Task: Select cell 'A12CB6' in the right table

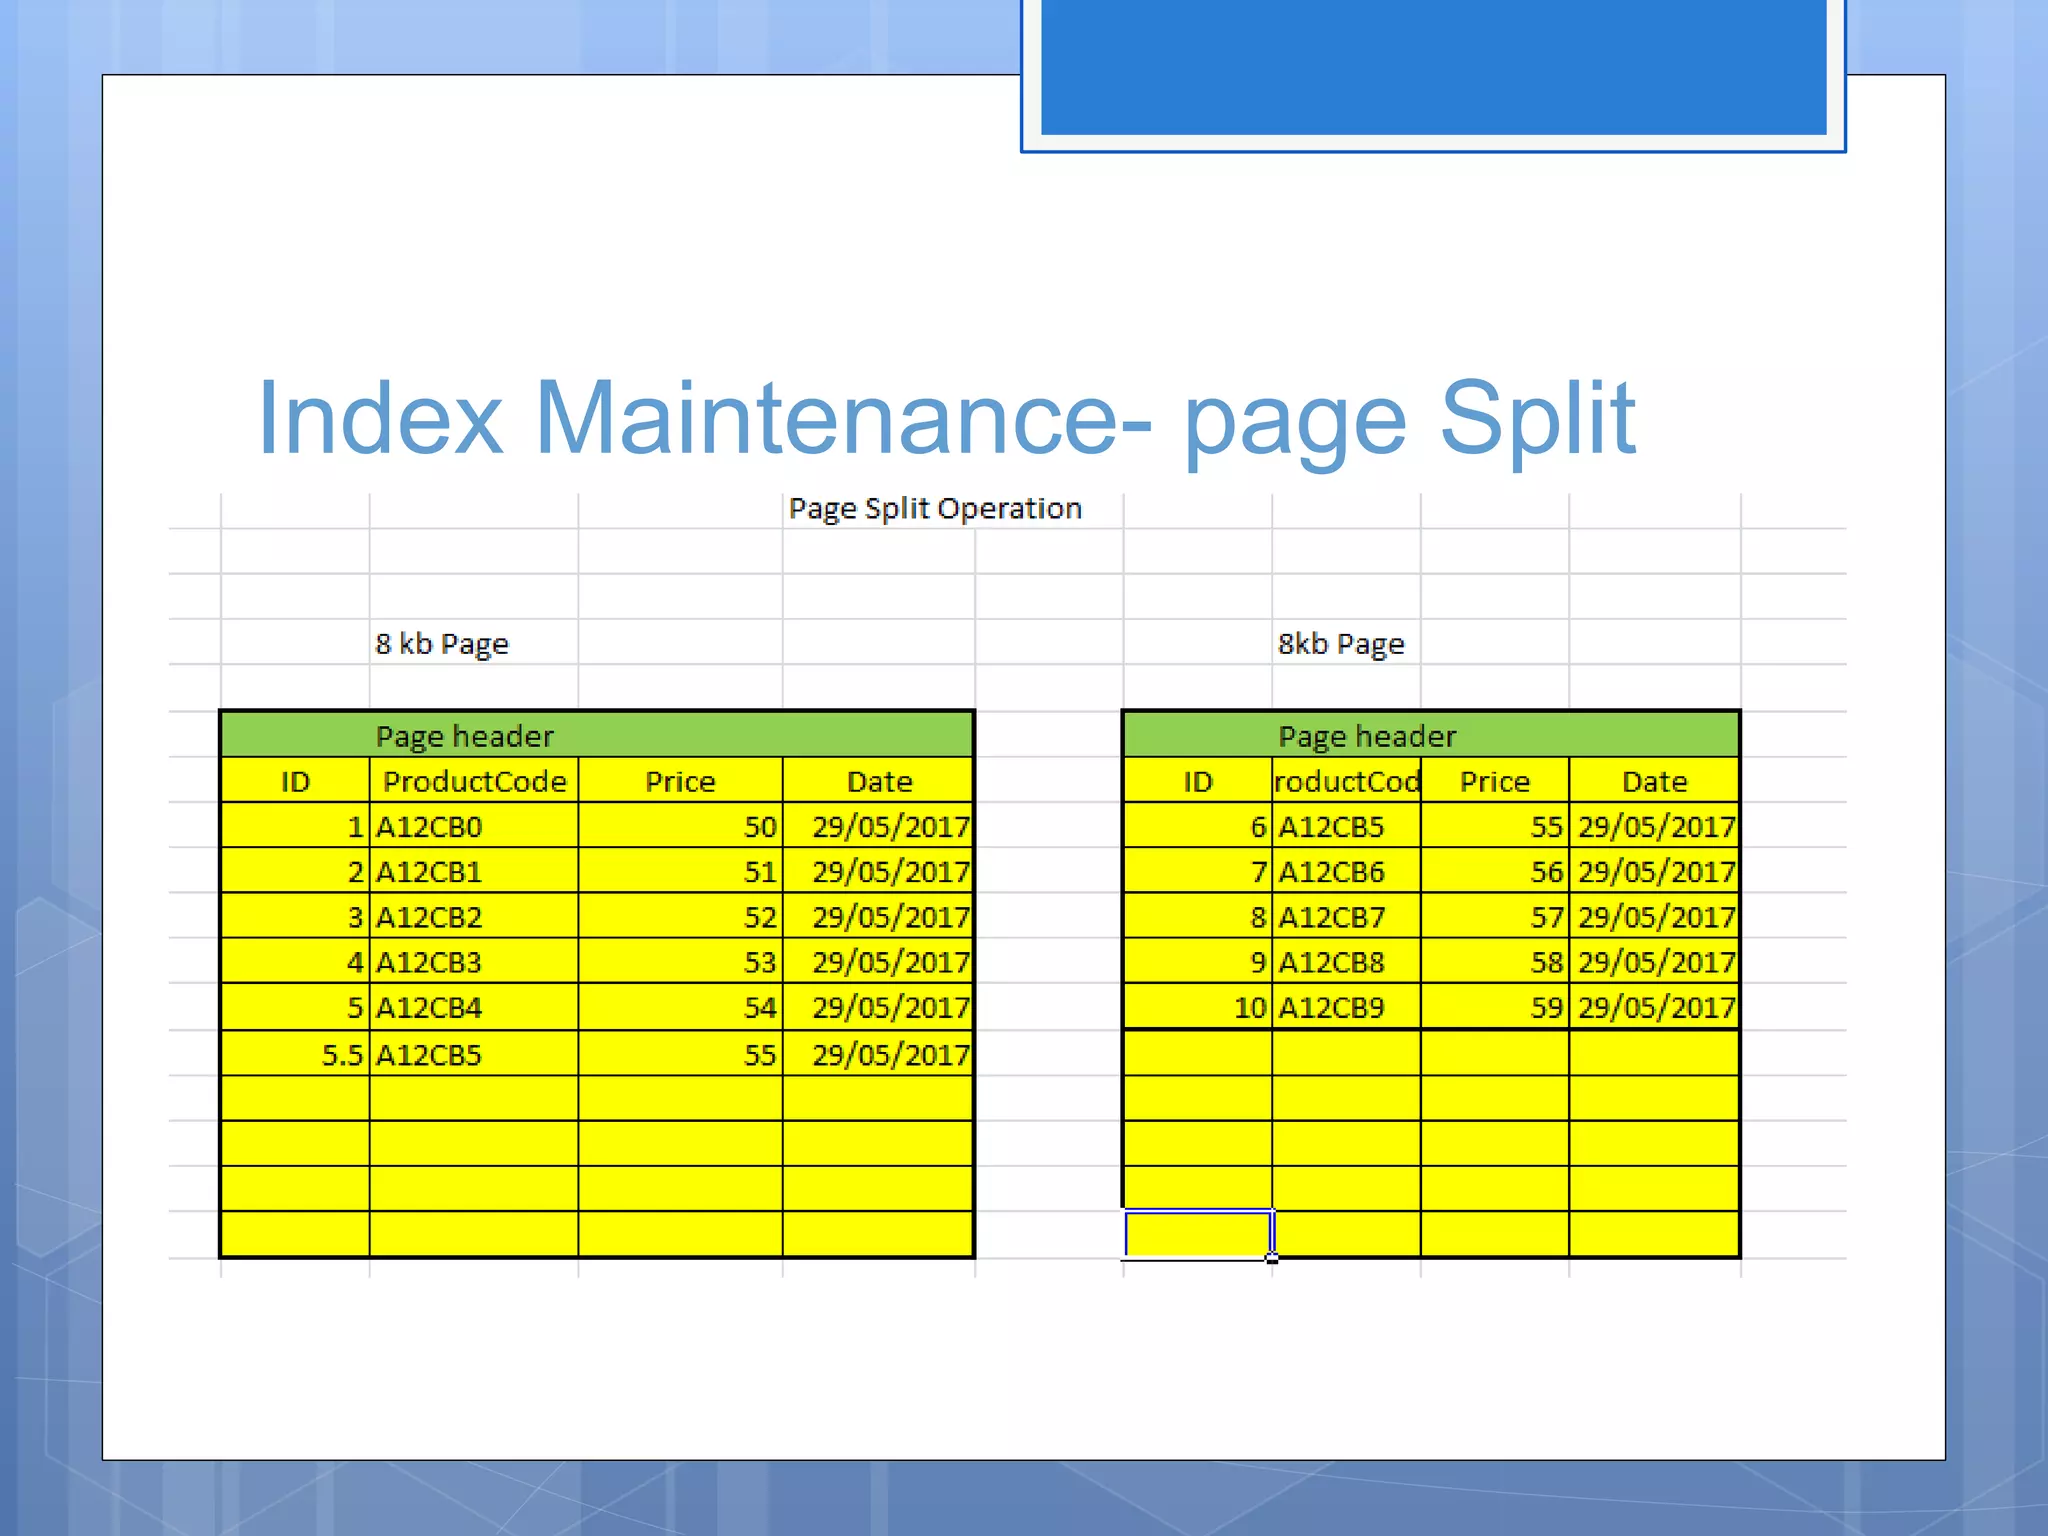Action: [1346, 871]
